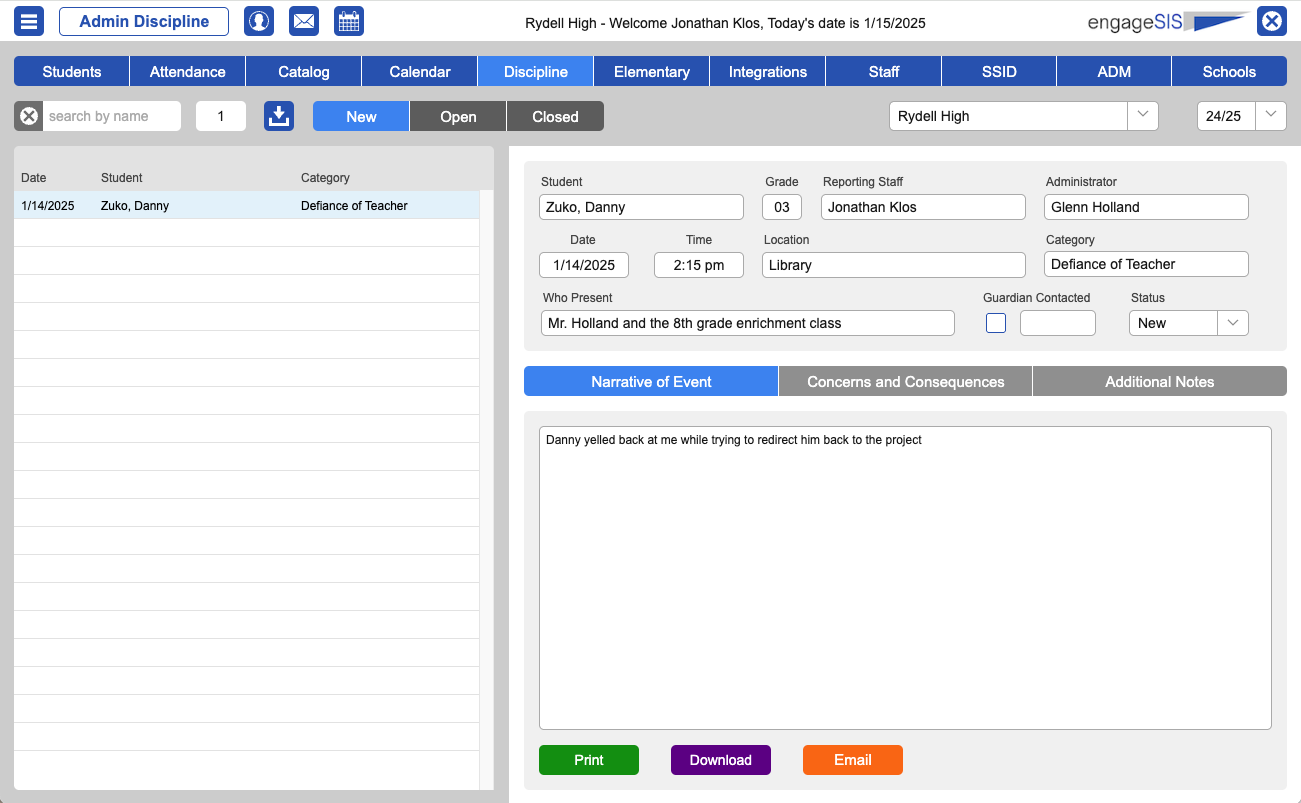The height and width of the screenshot is (803, 1301).
Task: Click the Administrator field Glenn Holland
Action: click(1146, 207)
